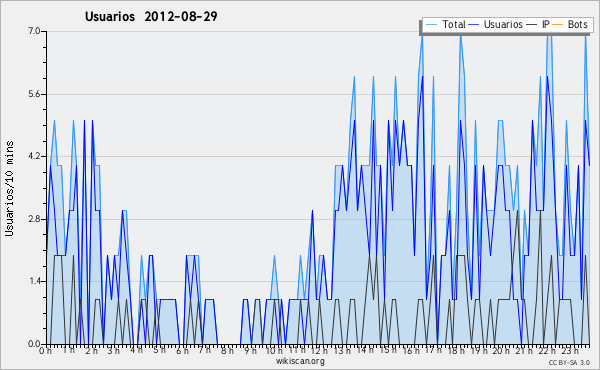This screenshot has width=600, height=370.
Task: Click the 'CC BY-SA 3.0' license text
Action: point(569,362)
